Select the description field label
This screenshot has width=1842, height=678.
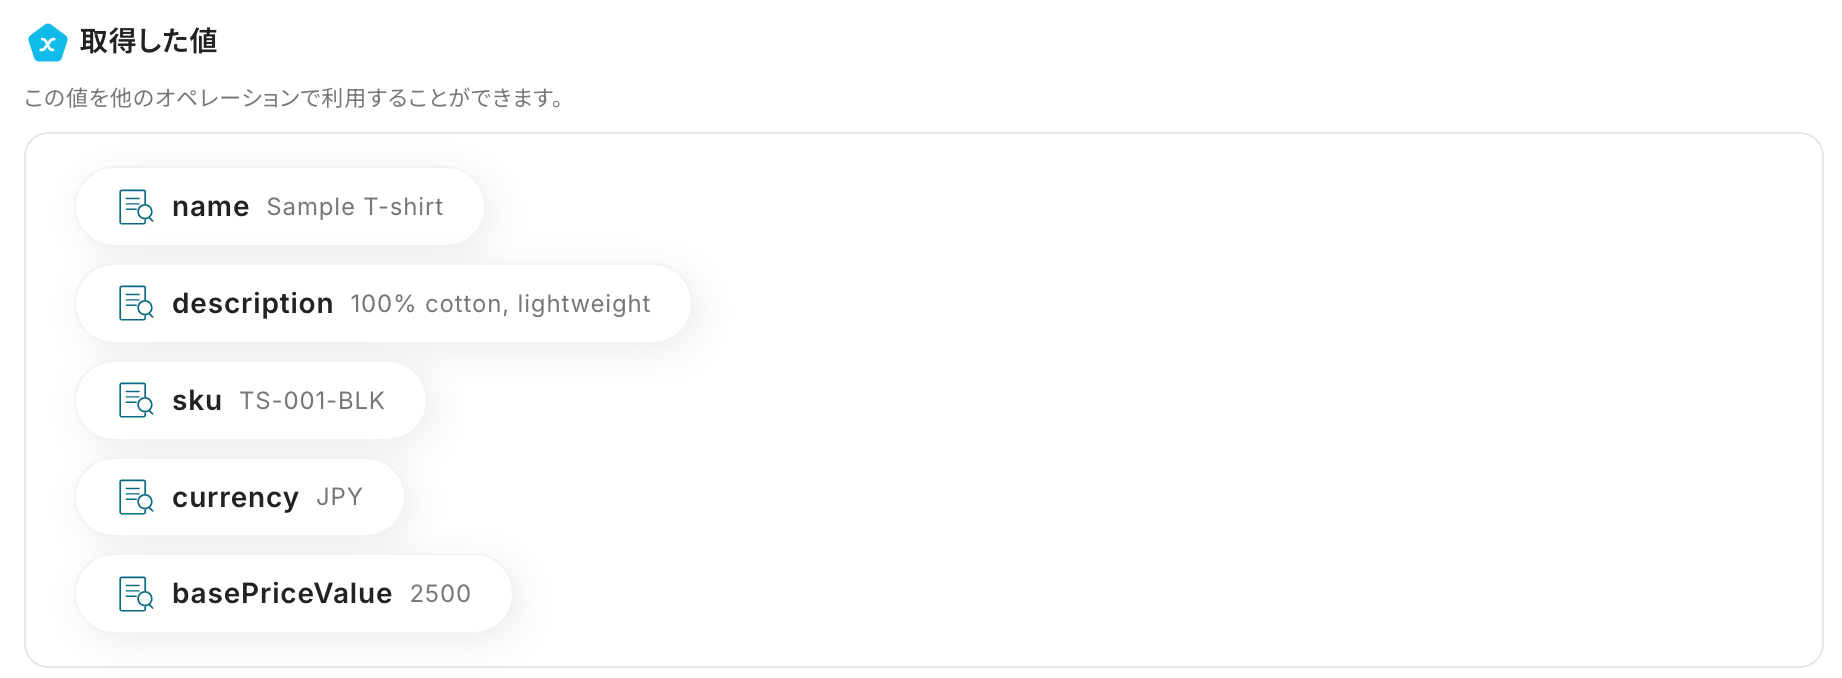pyautogui.click(x=252, y=303)
